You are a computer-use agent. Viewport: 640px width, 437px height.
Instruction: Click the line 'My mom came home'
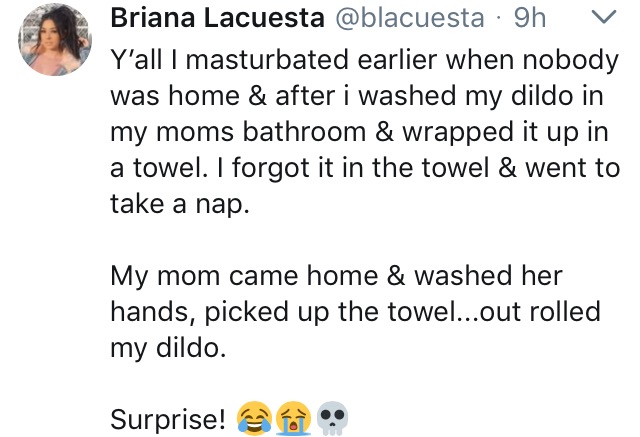click(336, 276)
